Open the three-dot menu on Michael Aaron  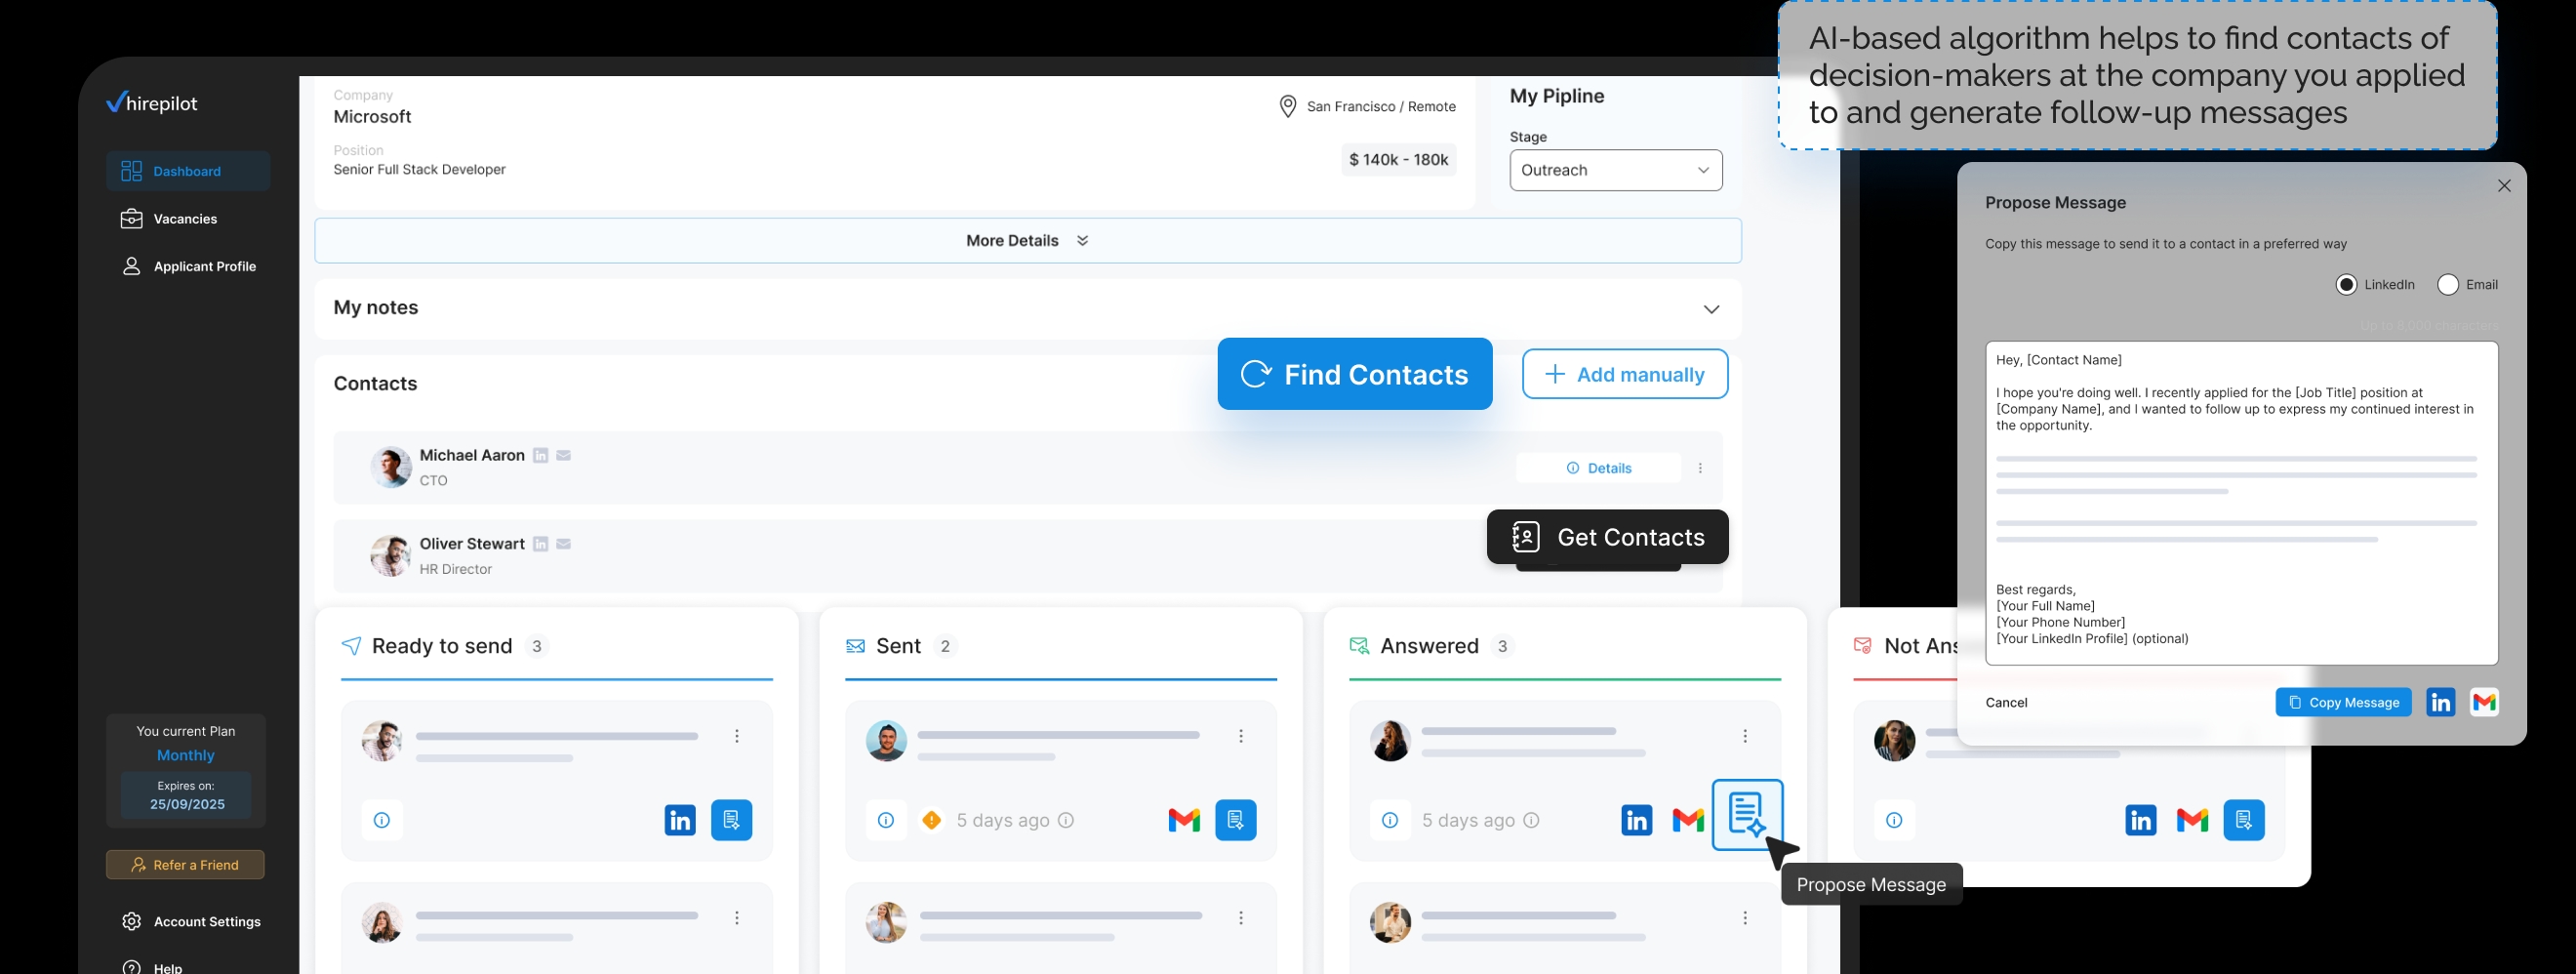click(x=1699, y=467)
